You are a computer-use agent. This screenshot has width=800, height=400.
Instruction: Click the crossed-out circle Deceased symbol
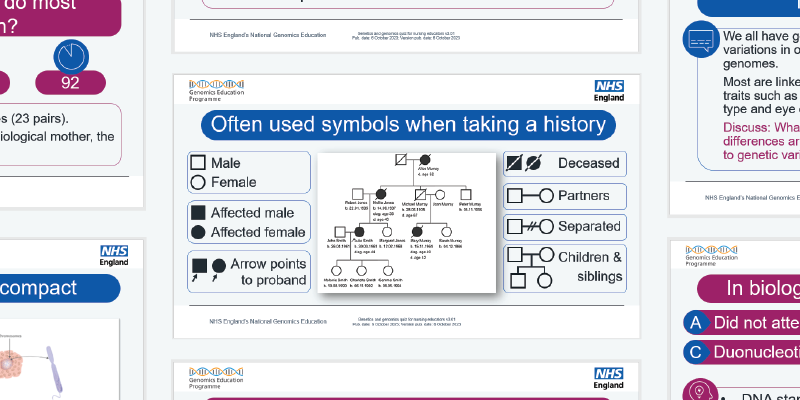coord(533,163)
